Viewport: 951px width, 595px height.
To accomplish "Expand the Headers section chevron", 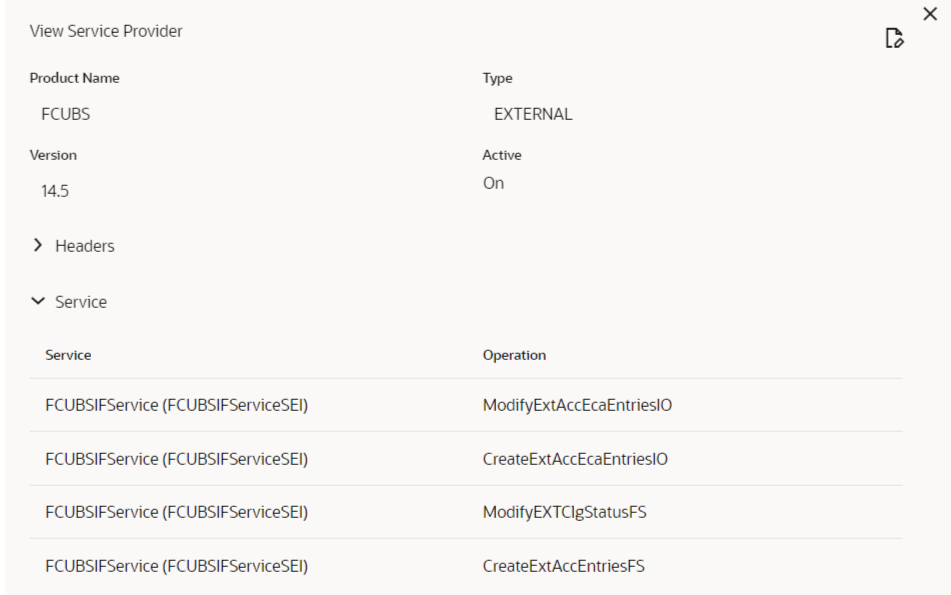I will pos(38,245).
